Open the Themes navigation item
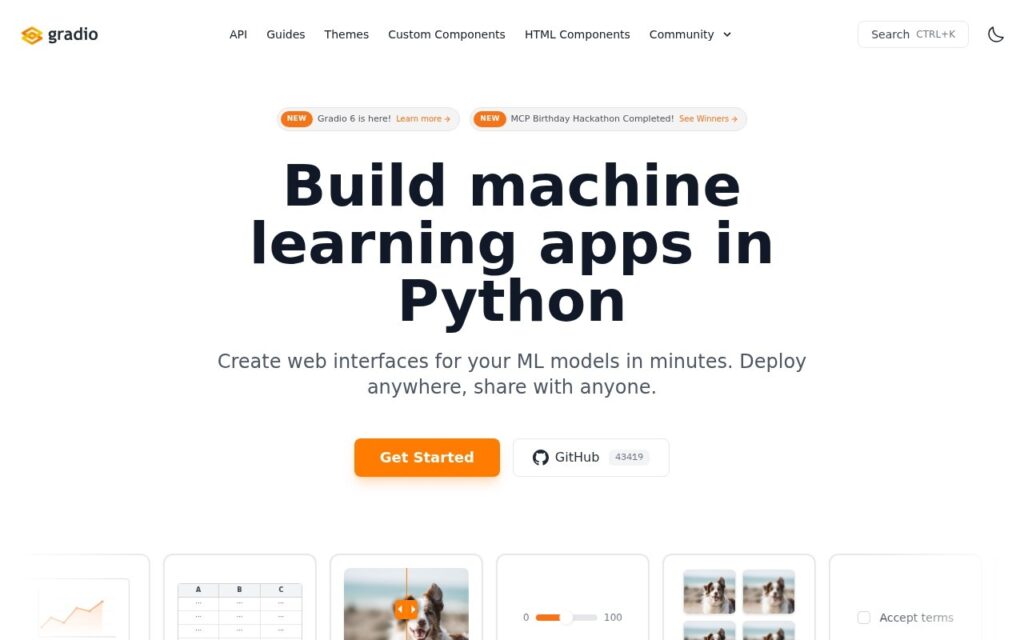 (346, 35)
